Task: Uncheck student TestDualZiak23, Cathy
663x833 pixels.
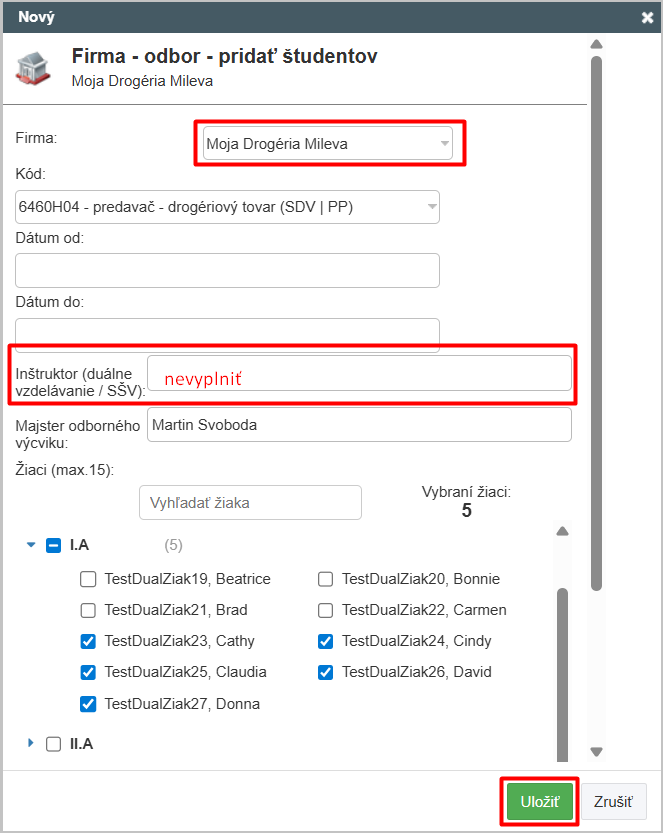Action: pyautogui.click(x=88, y=641)
